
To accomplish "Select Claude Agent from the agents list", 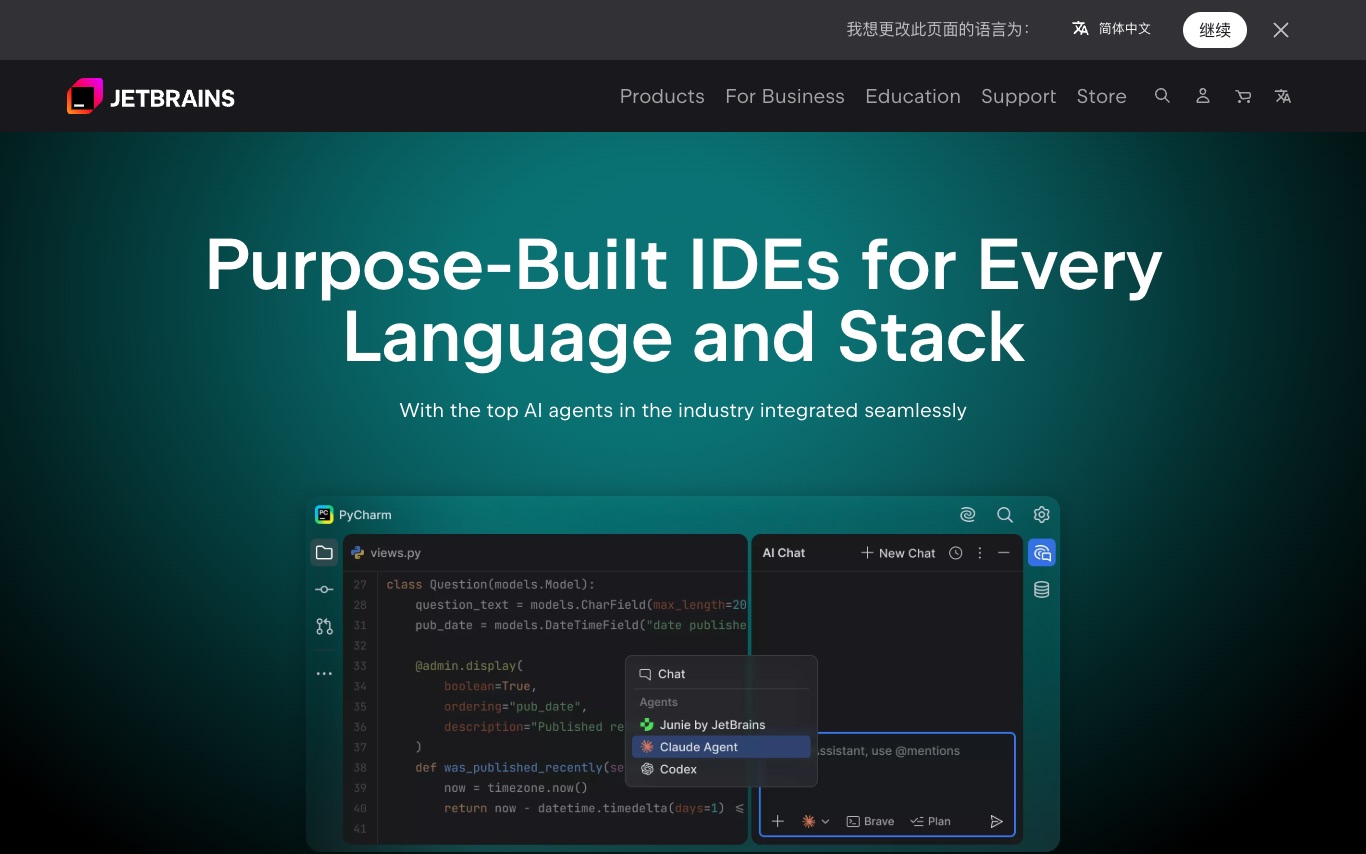I will (x=720, y=747).
